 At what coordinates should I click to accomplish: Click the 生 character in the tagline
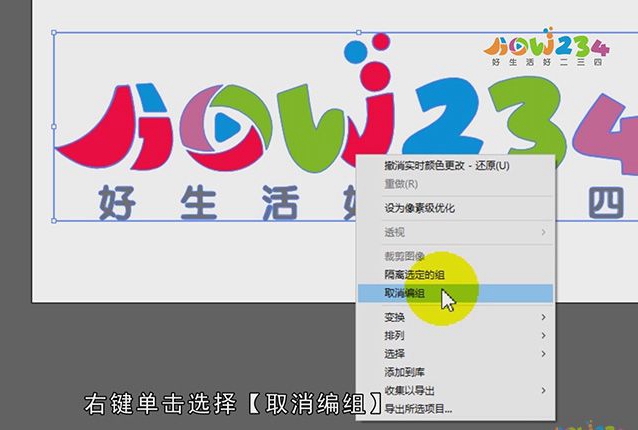199,203
